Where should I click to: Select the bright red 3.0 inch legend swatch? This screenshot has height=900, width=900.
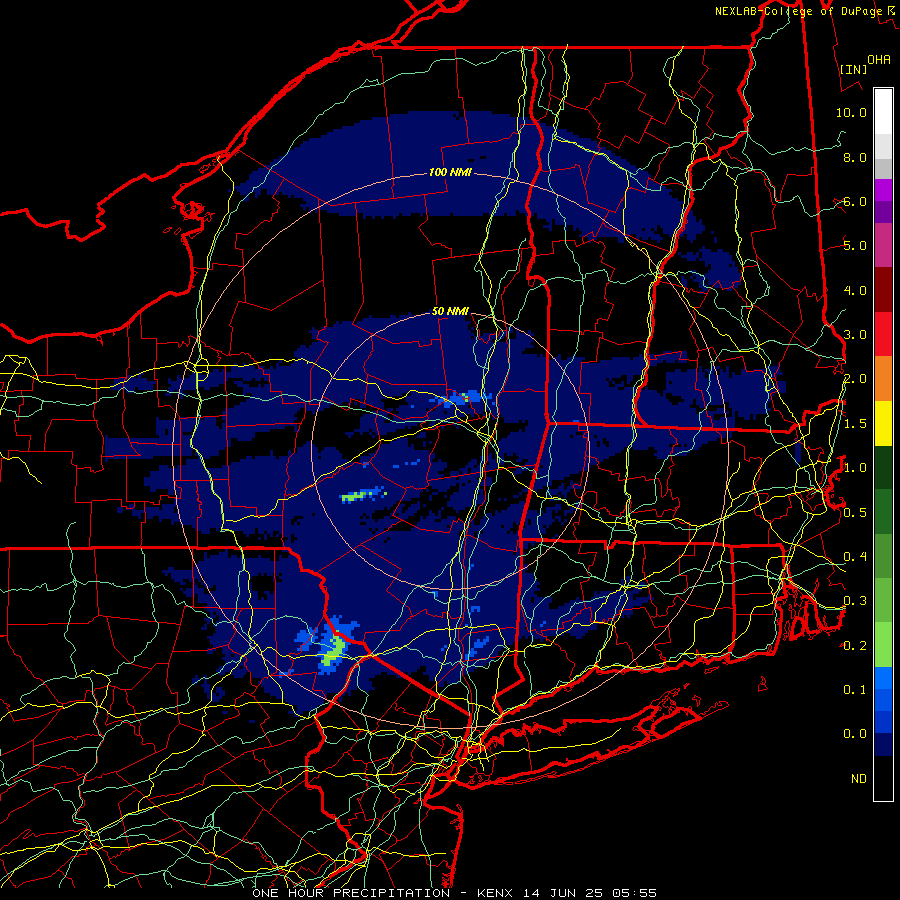pos(883,334)
